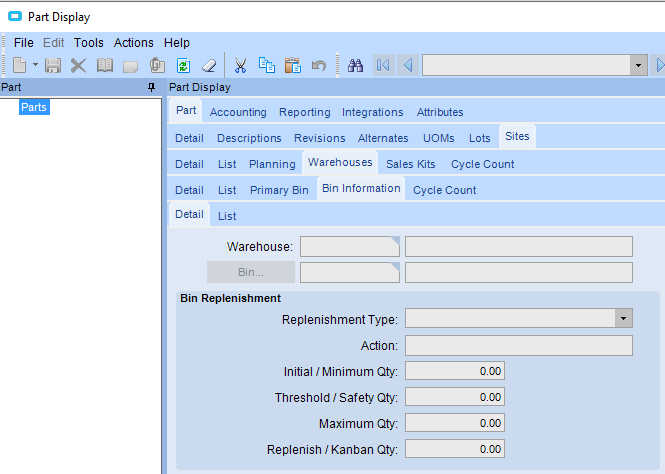Click the Copy pages icon
Viewport: 665px width, 474px height.
pyautogui.click(x=267, y=65)
